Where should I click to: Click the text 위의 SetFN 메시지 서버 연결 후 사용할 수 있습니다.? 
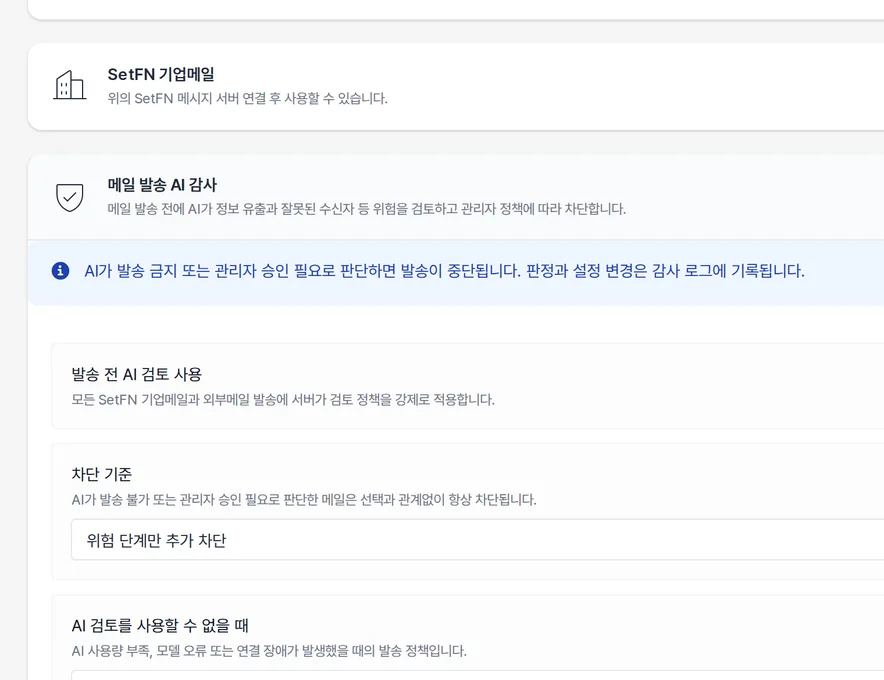tap(247, 99)
